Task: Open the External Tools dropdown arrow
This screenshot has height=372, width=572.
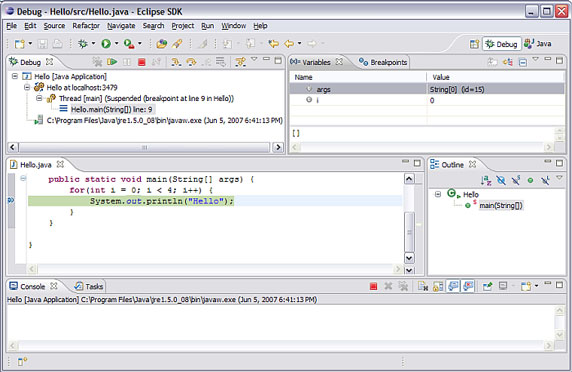Action: [140, 44]
